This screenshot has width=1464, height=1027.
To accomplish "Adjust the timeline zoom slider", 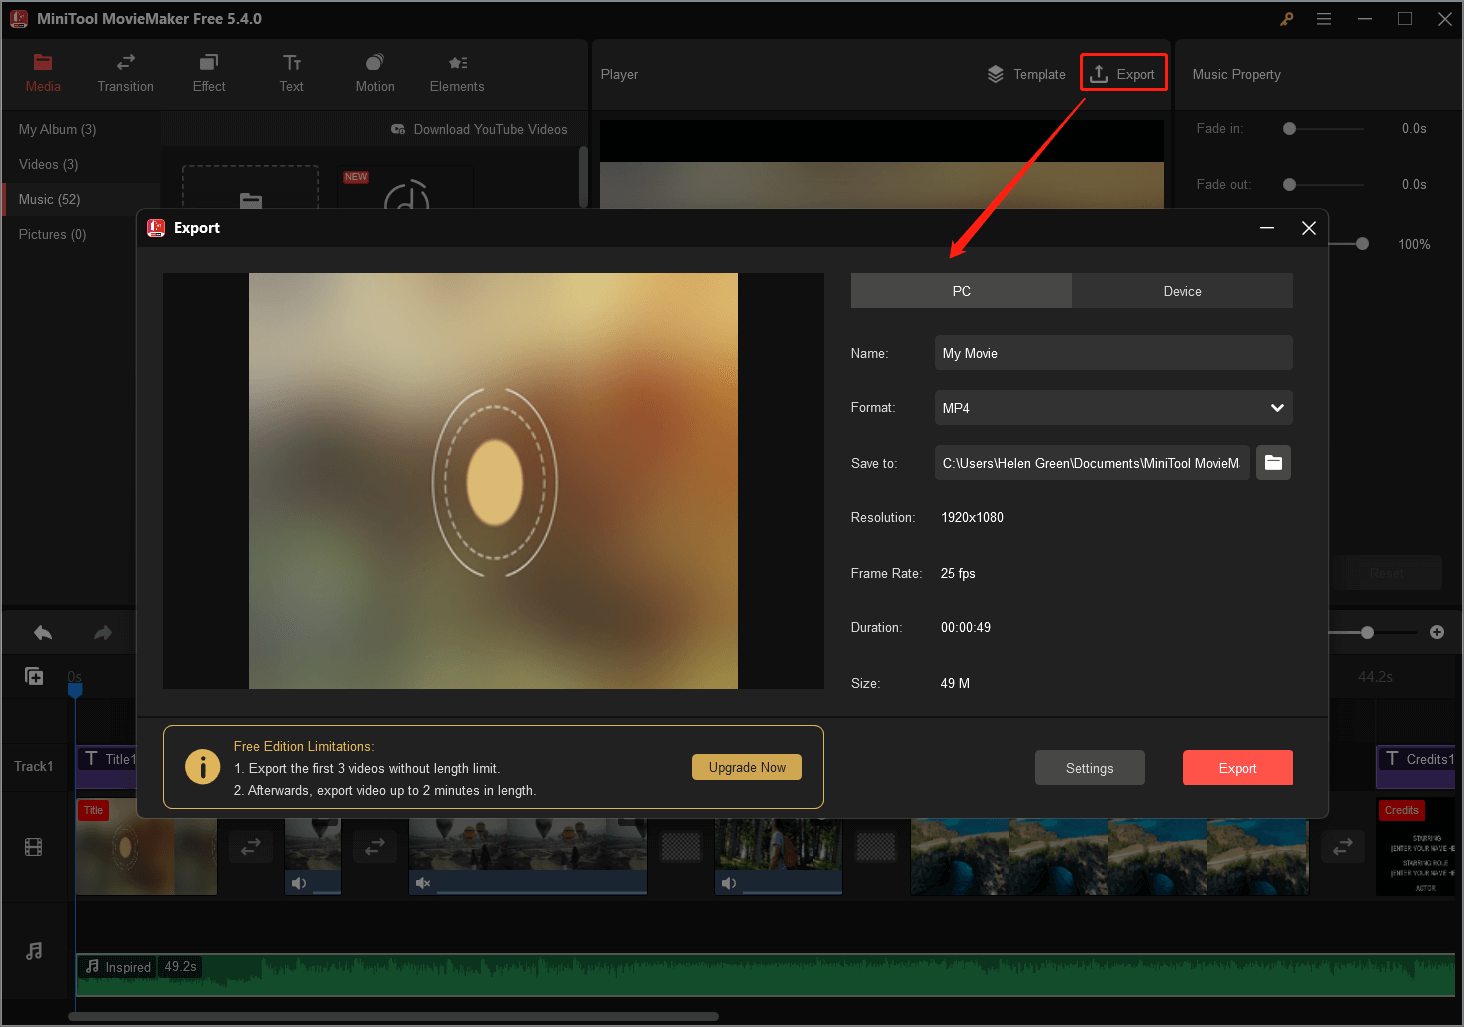I will tap(1367, 632).
